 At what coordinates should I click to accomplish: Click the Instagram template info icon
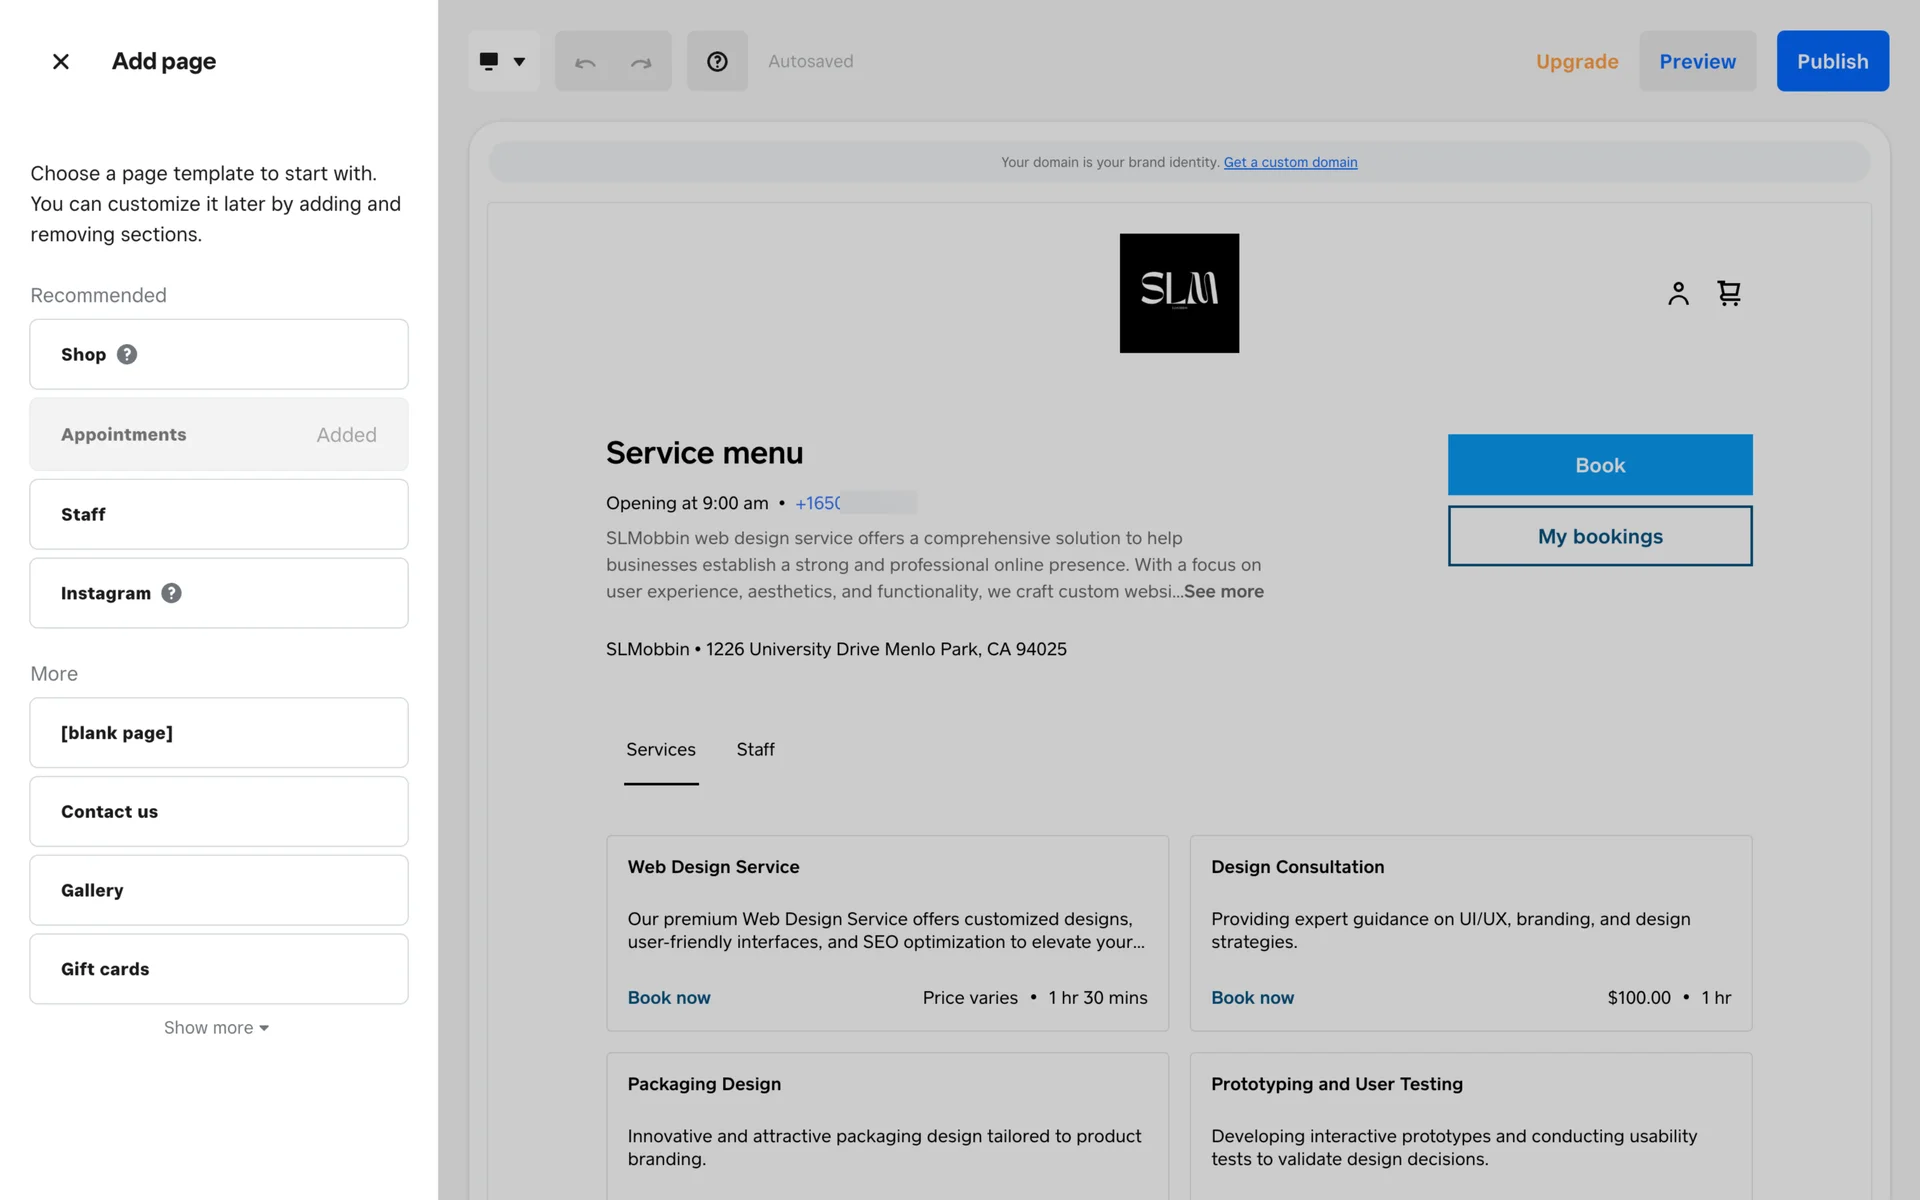[x=172, y=593]
